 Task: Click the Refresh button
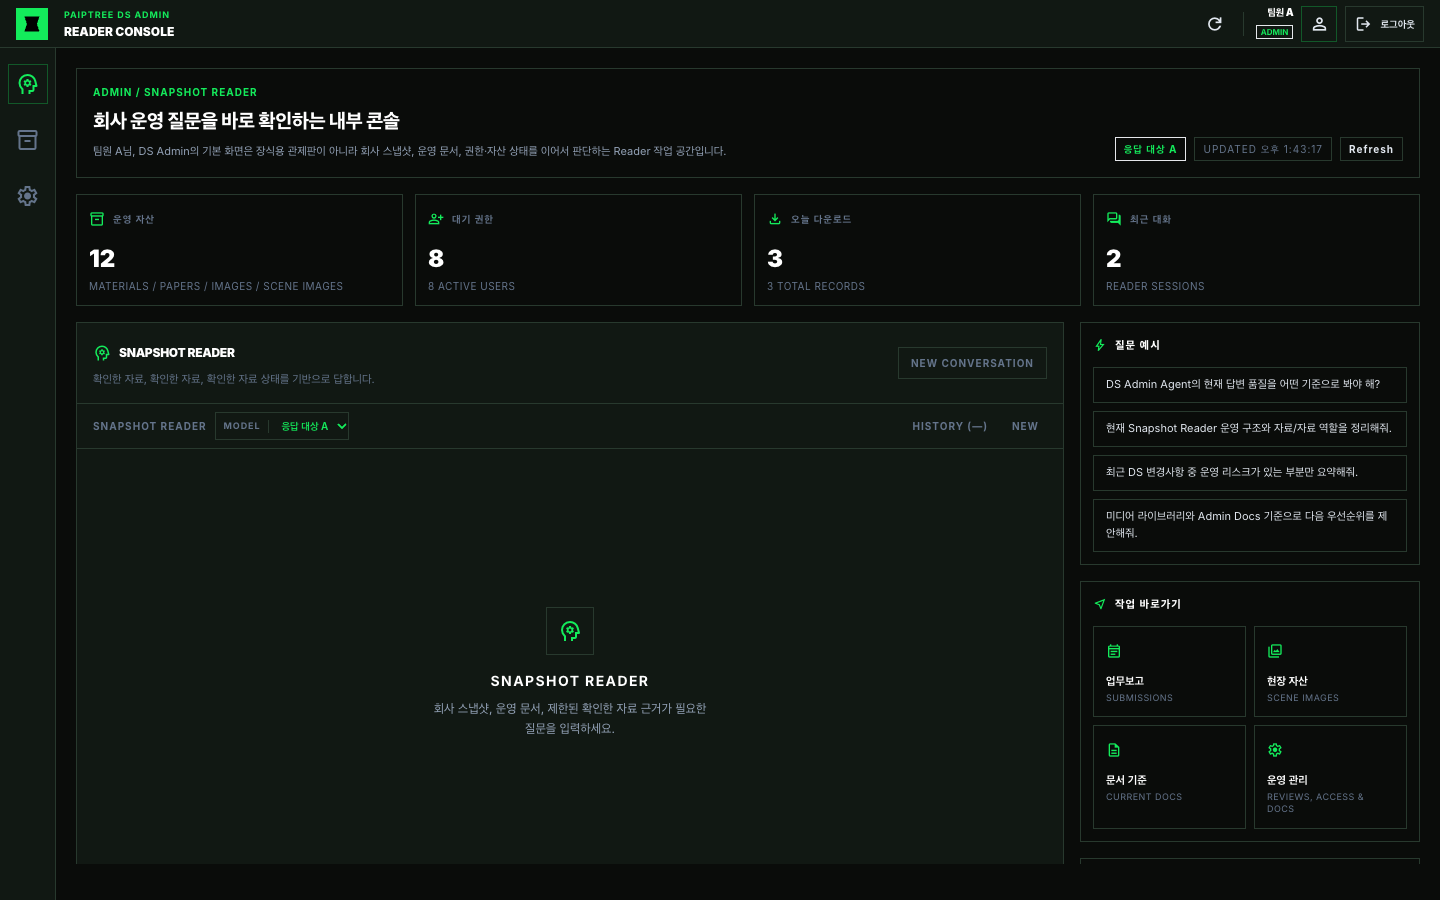click(x=1371, y=149)
